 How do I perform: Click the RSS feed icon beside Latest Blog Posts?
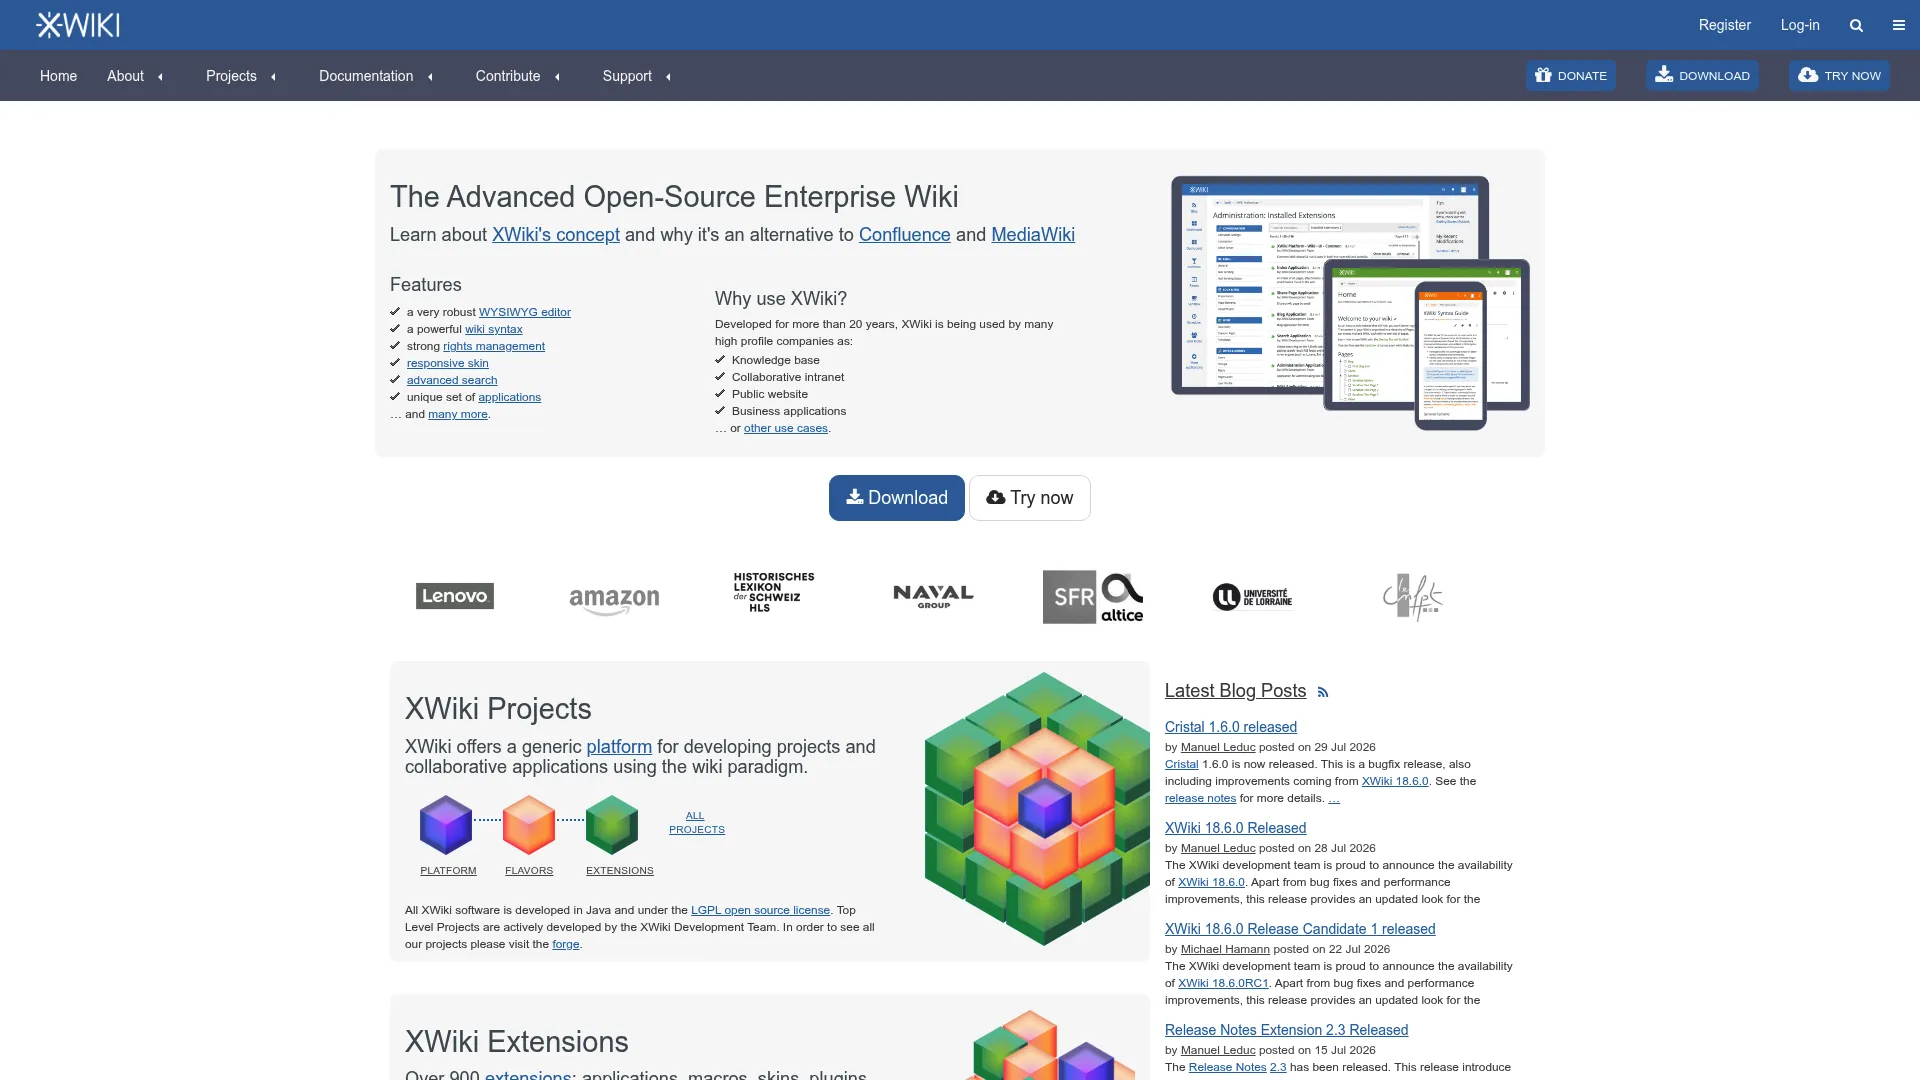tap(1323, 692)
